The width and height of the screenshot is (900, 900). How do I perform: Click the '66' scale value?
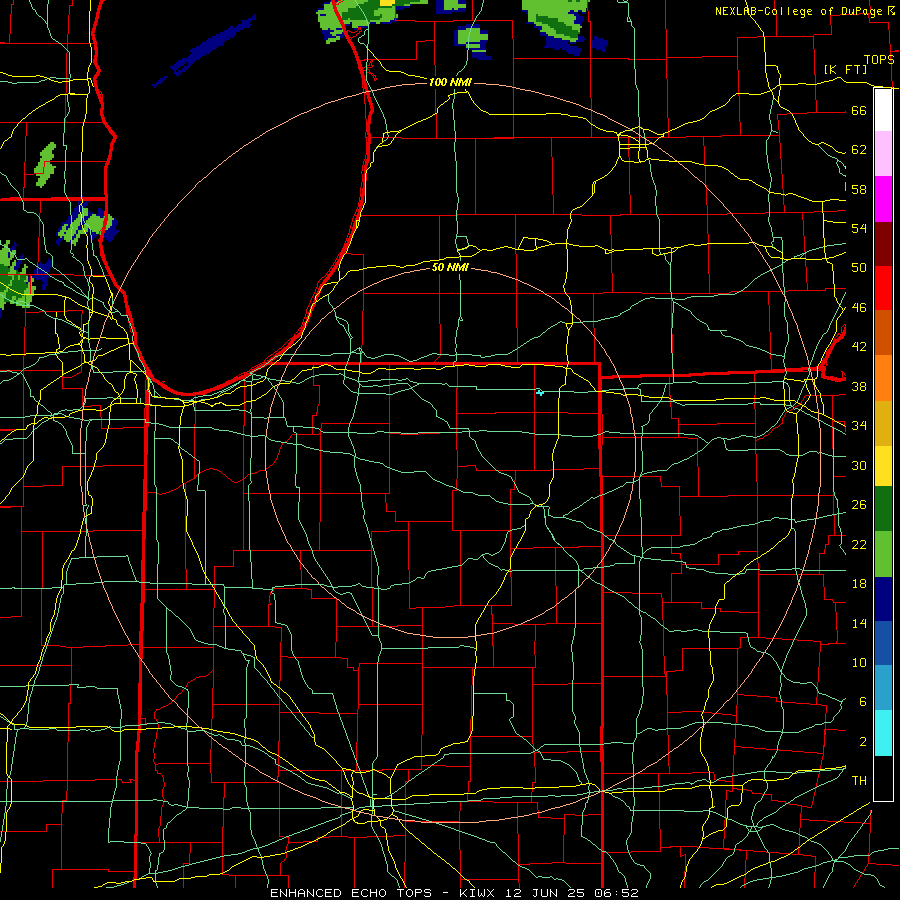(x=859, y=110)
